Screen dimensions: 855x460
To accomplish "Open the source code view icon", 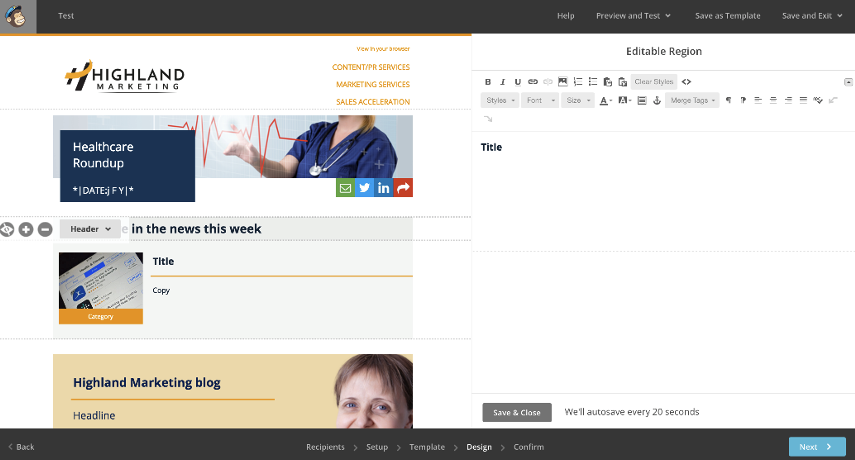I will click(x=686, y=82).
